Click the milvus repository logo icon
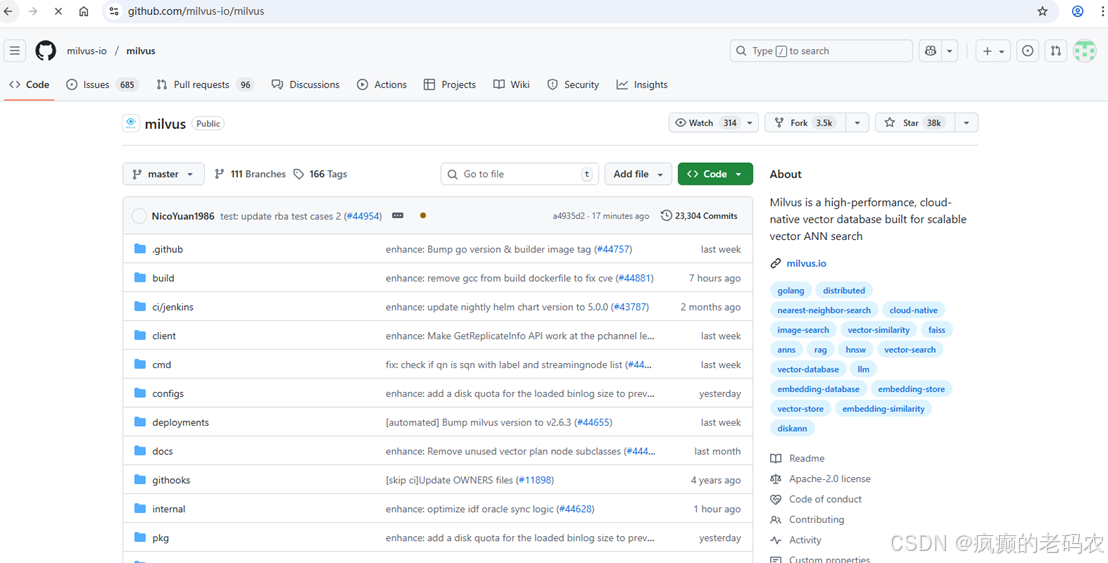 point(131,124)
